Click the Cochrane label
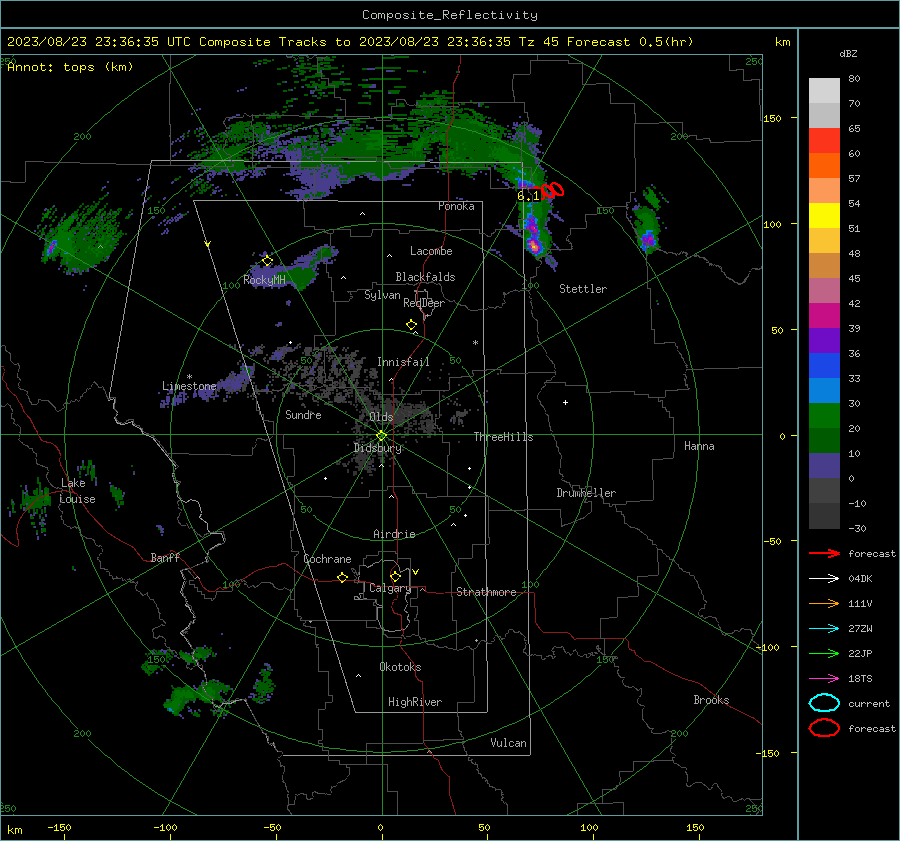This screenshot has height=841, width=900. 327,559
